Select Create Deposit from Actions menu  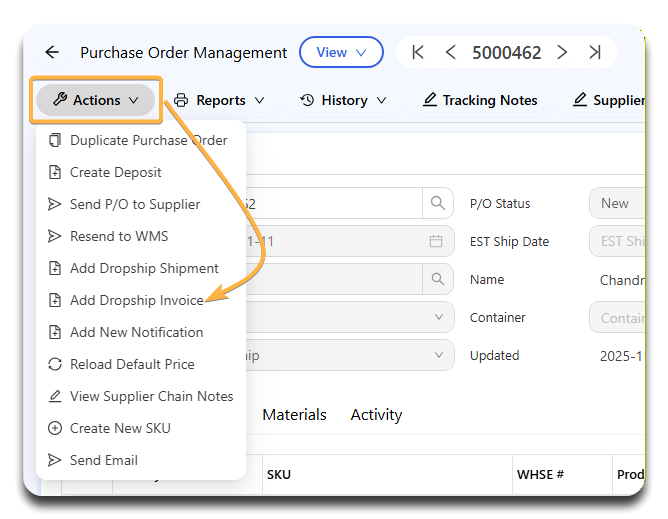pyautogui.click(x=115, y=172)
